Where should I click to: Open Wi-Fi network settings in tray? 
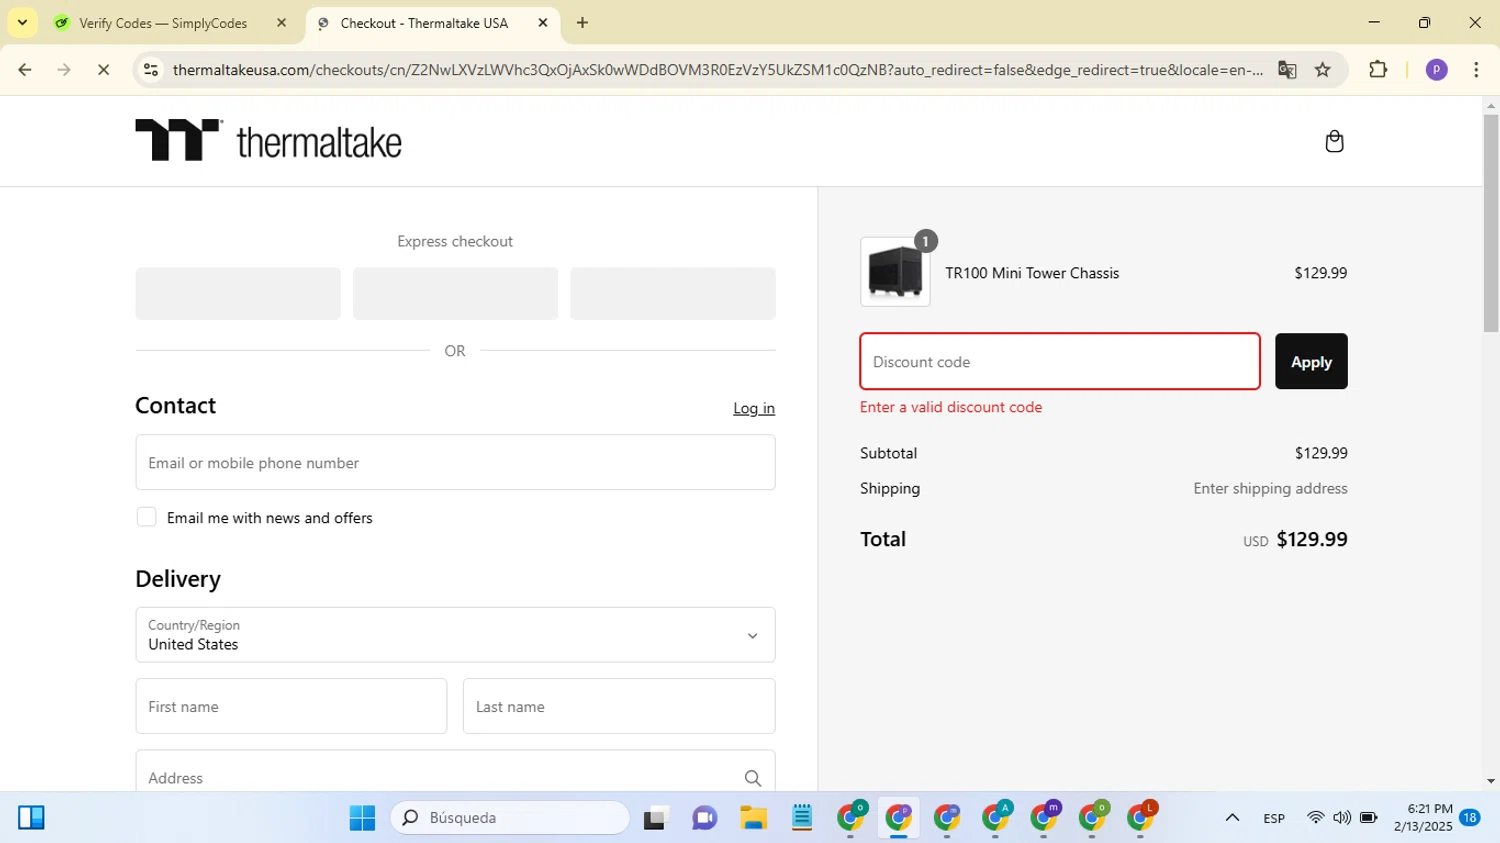(1315, 818)
